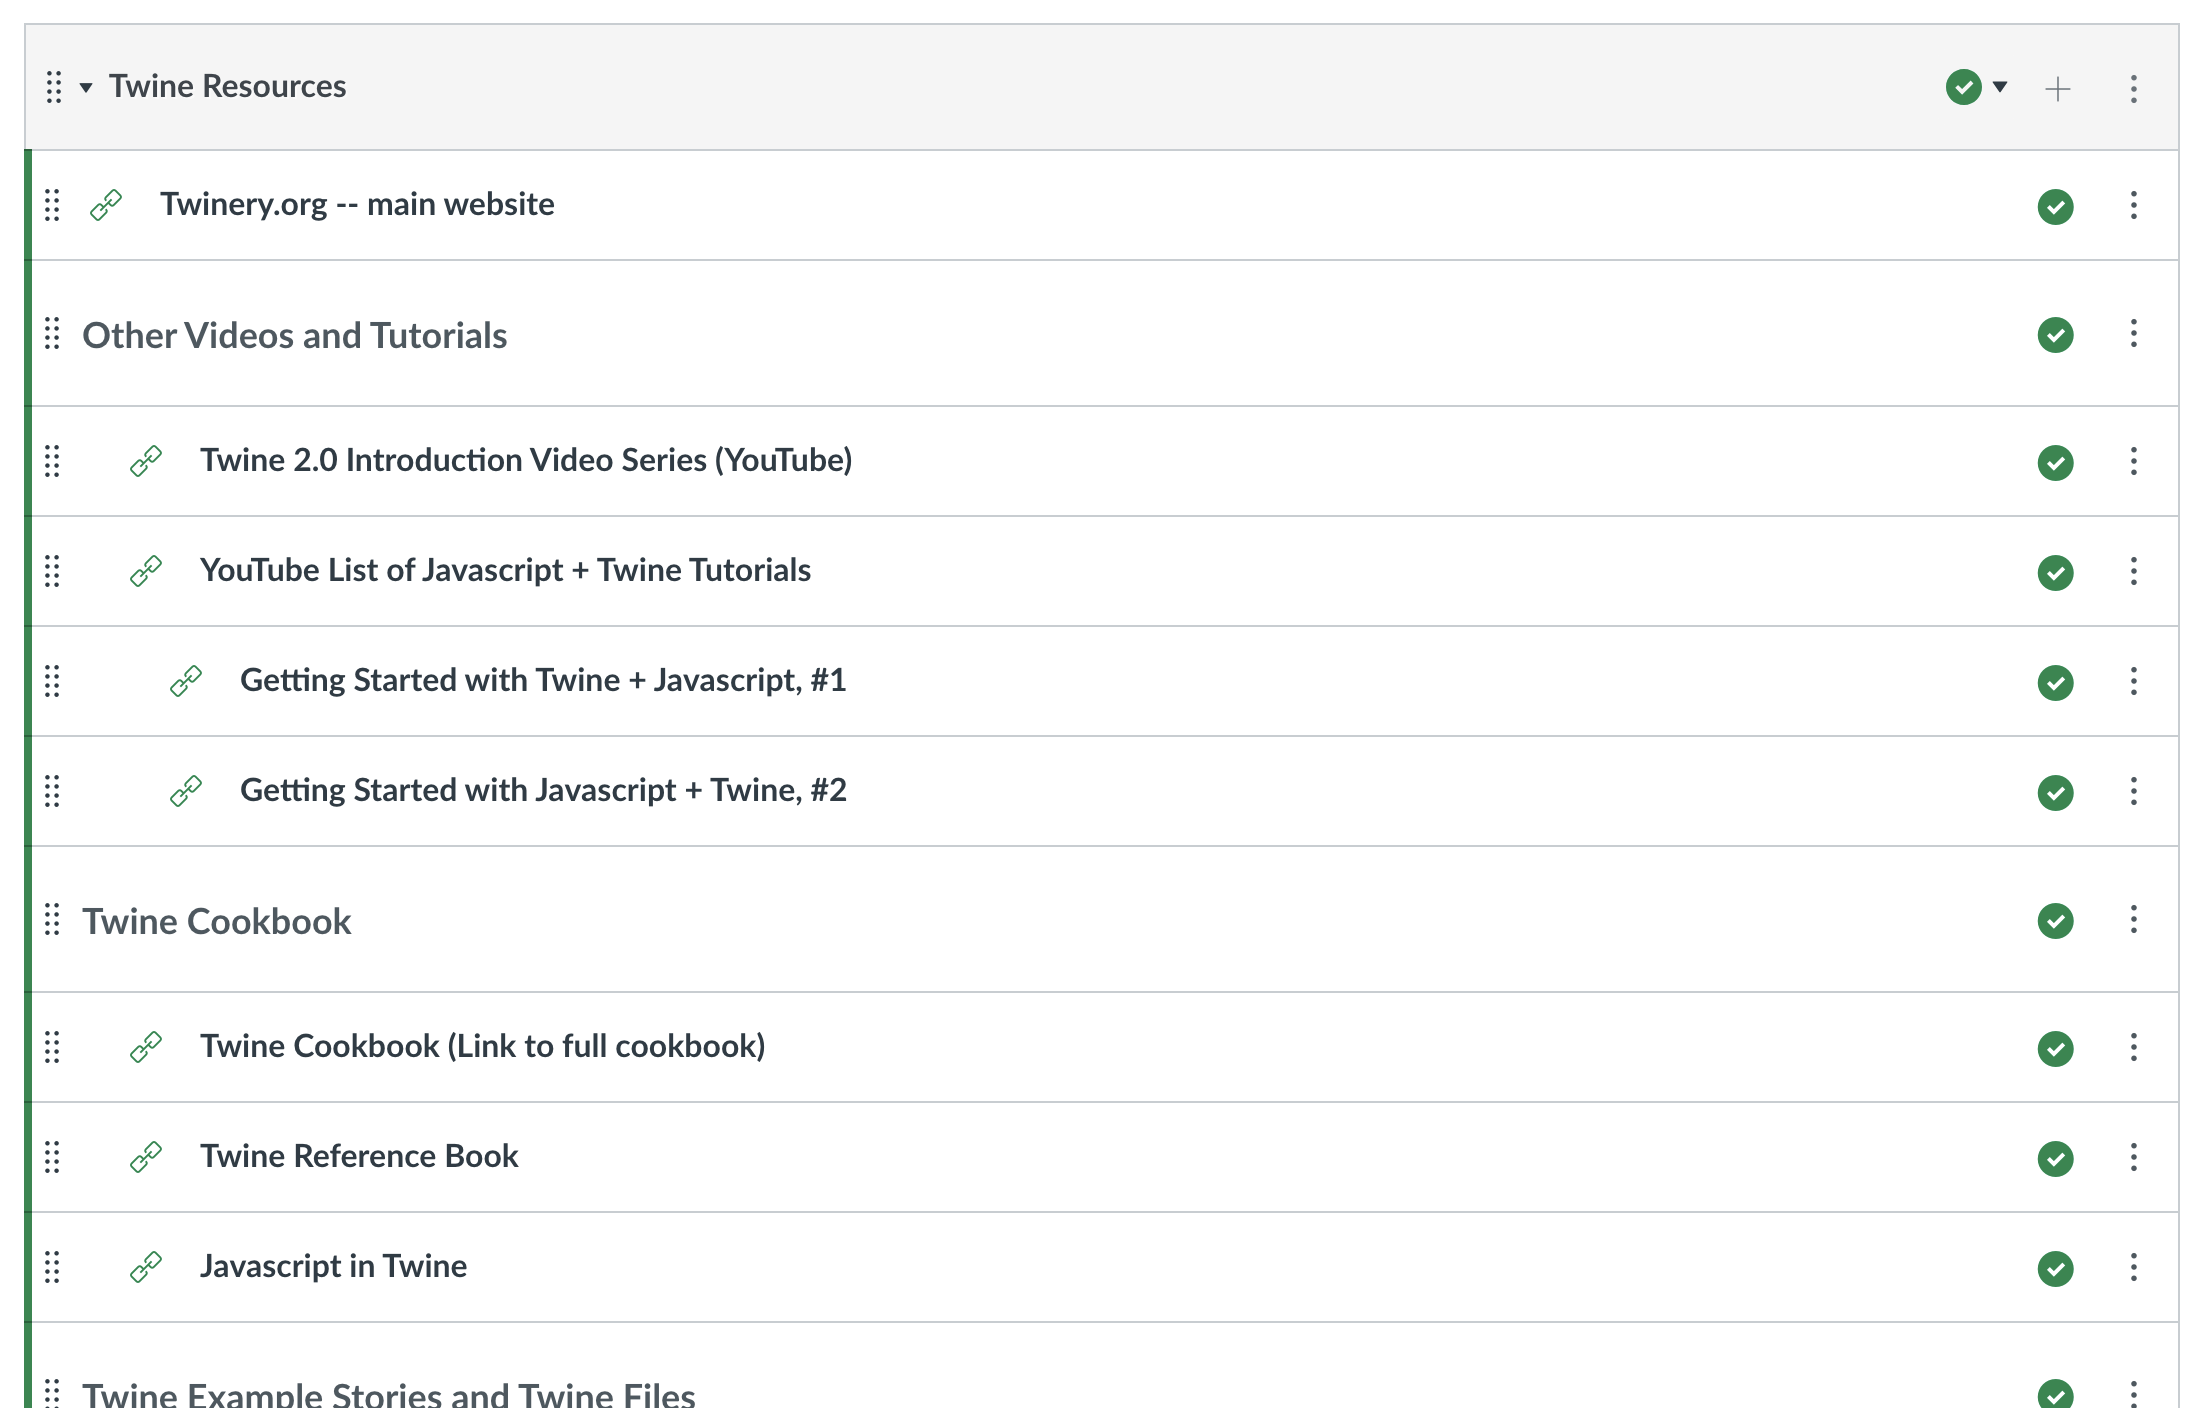The image size is (2204, 1408).
Task: Grab drag handle of Twine Cookbook header
Action: 53,920
